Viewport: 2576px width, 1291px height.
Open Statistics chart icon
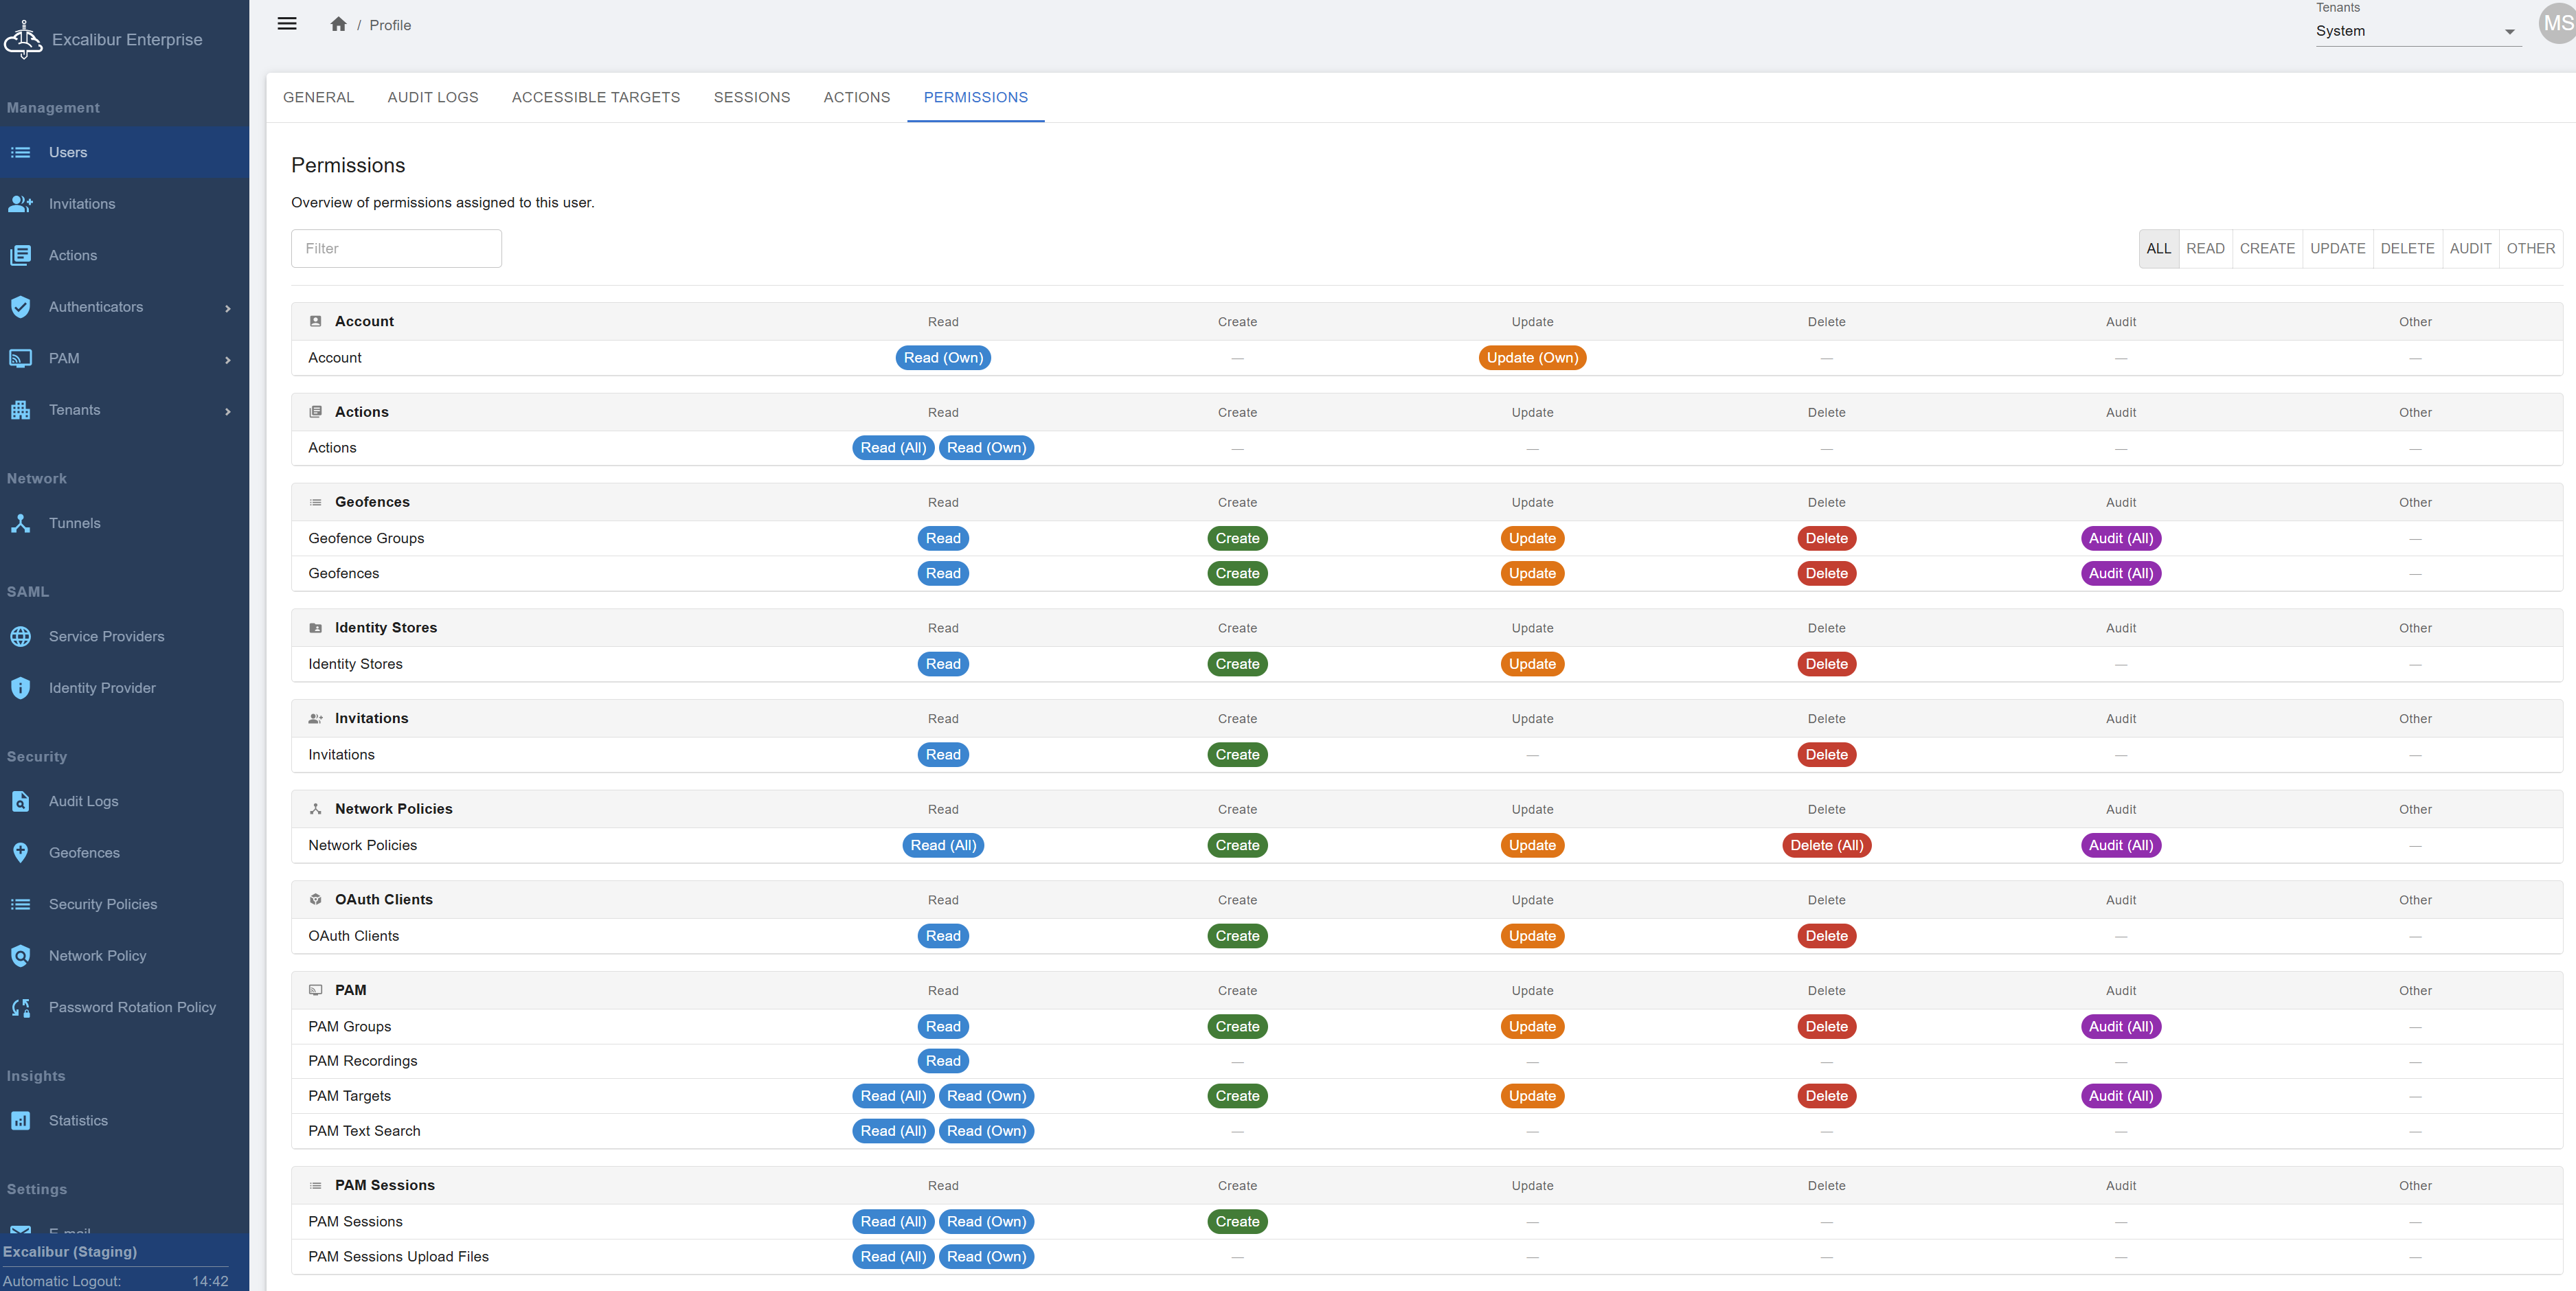(20, 1121)
